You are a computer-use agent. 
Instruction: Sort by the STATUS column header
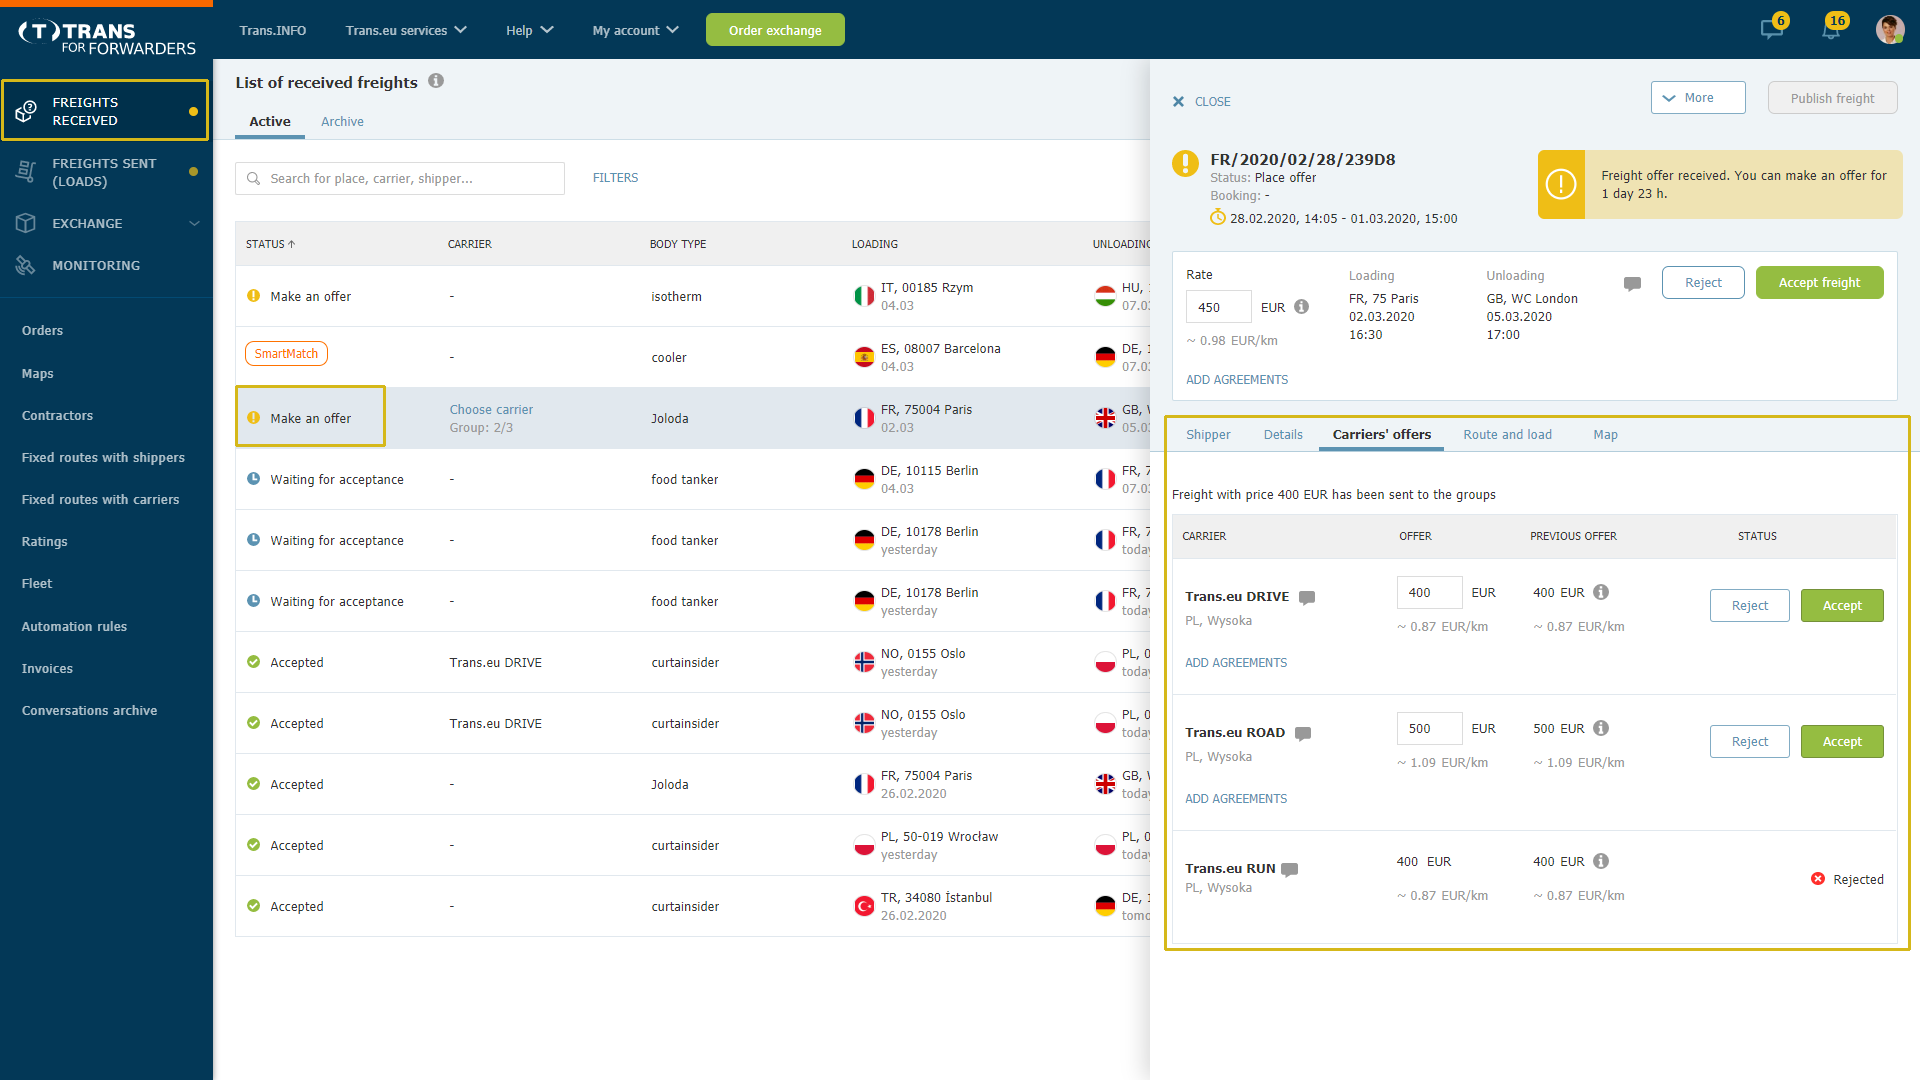point(270,244)
